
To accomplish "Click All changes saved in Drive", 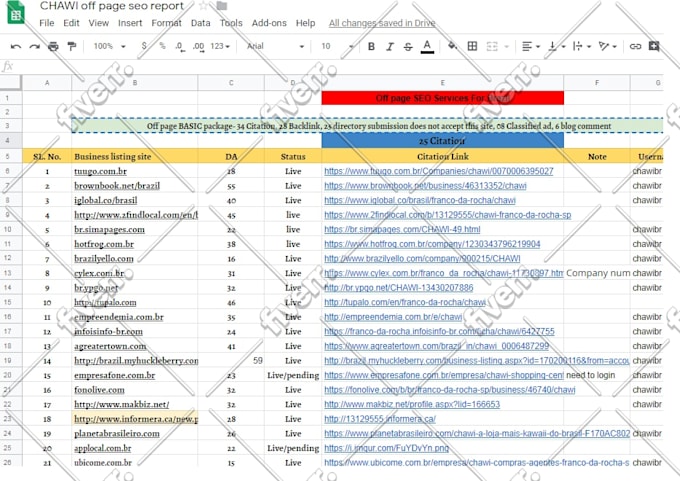I will point(382,23).
